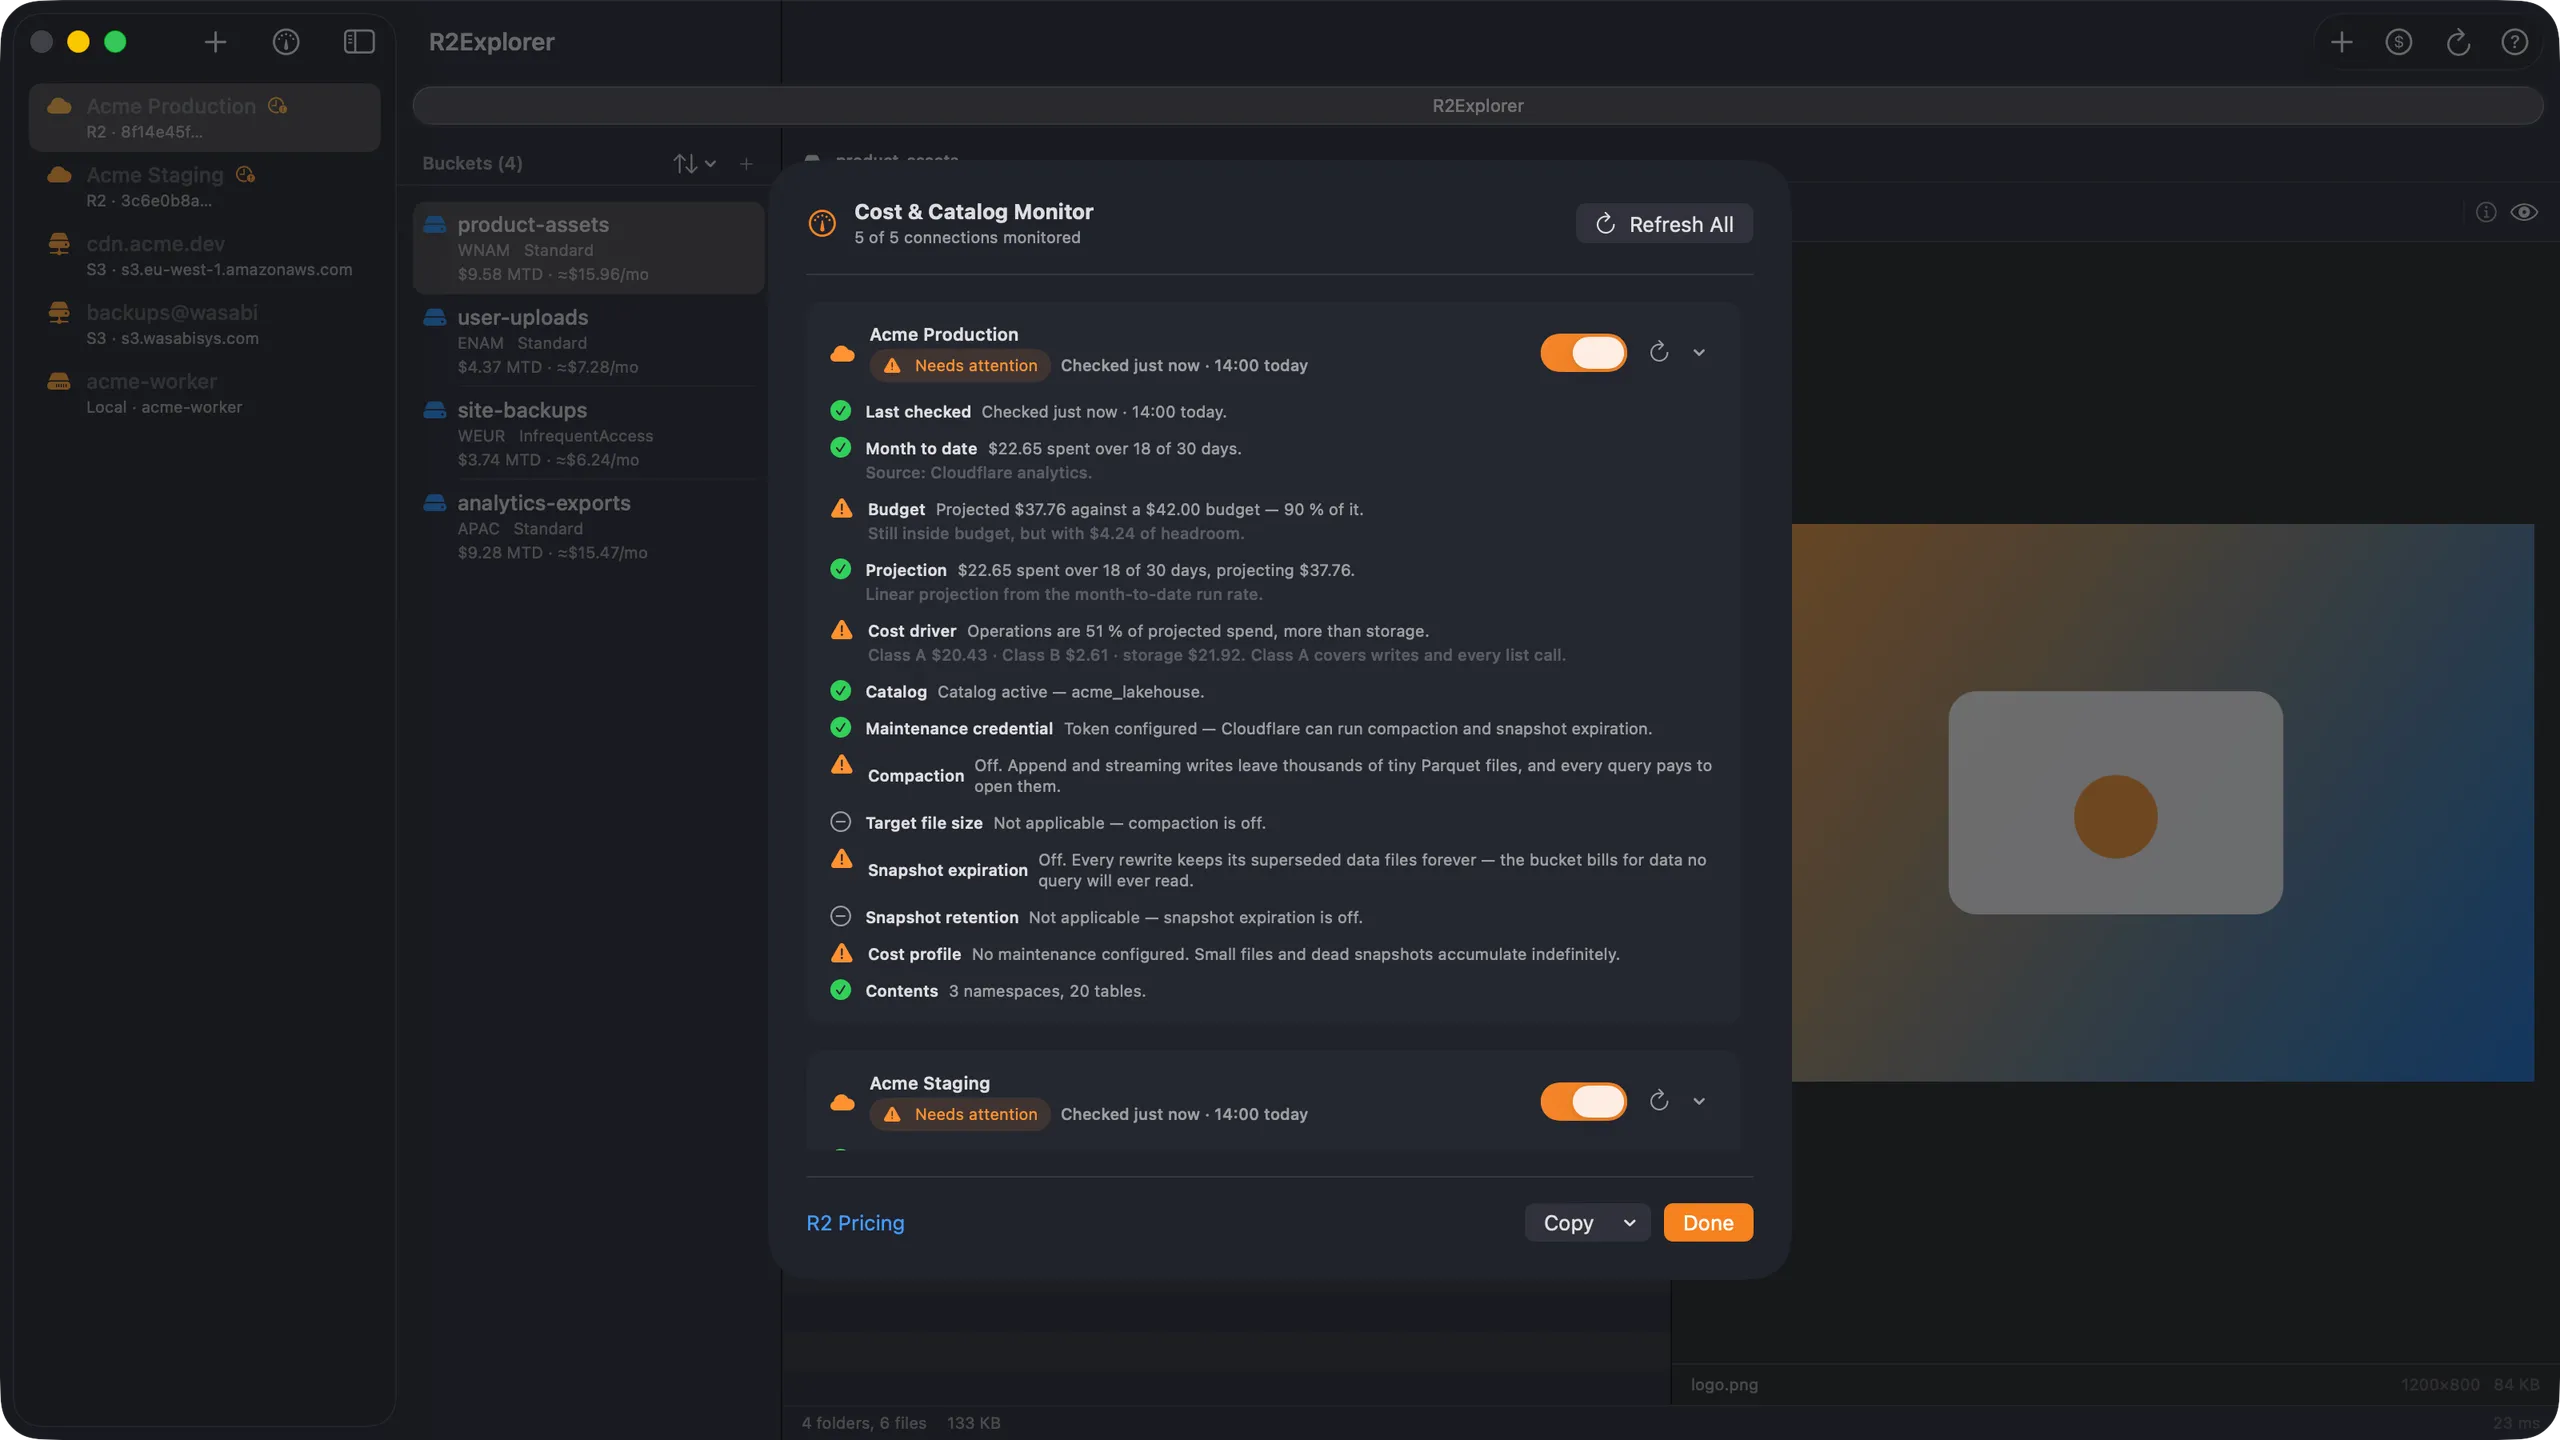The height and width of the screenshot is (1440, 2560).
Task: Select cdn.acme.dev S3 connection
Action: pos(204,255)
